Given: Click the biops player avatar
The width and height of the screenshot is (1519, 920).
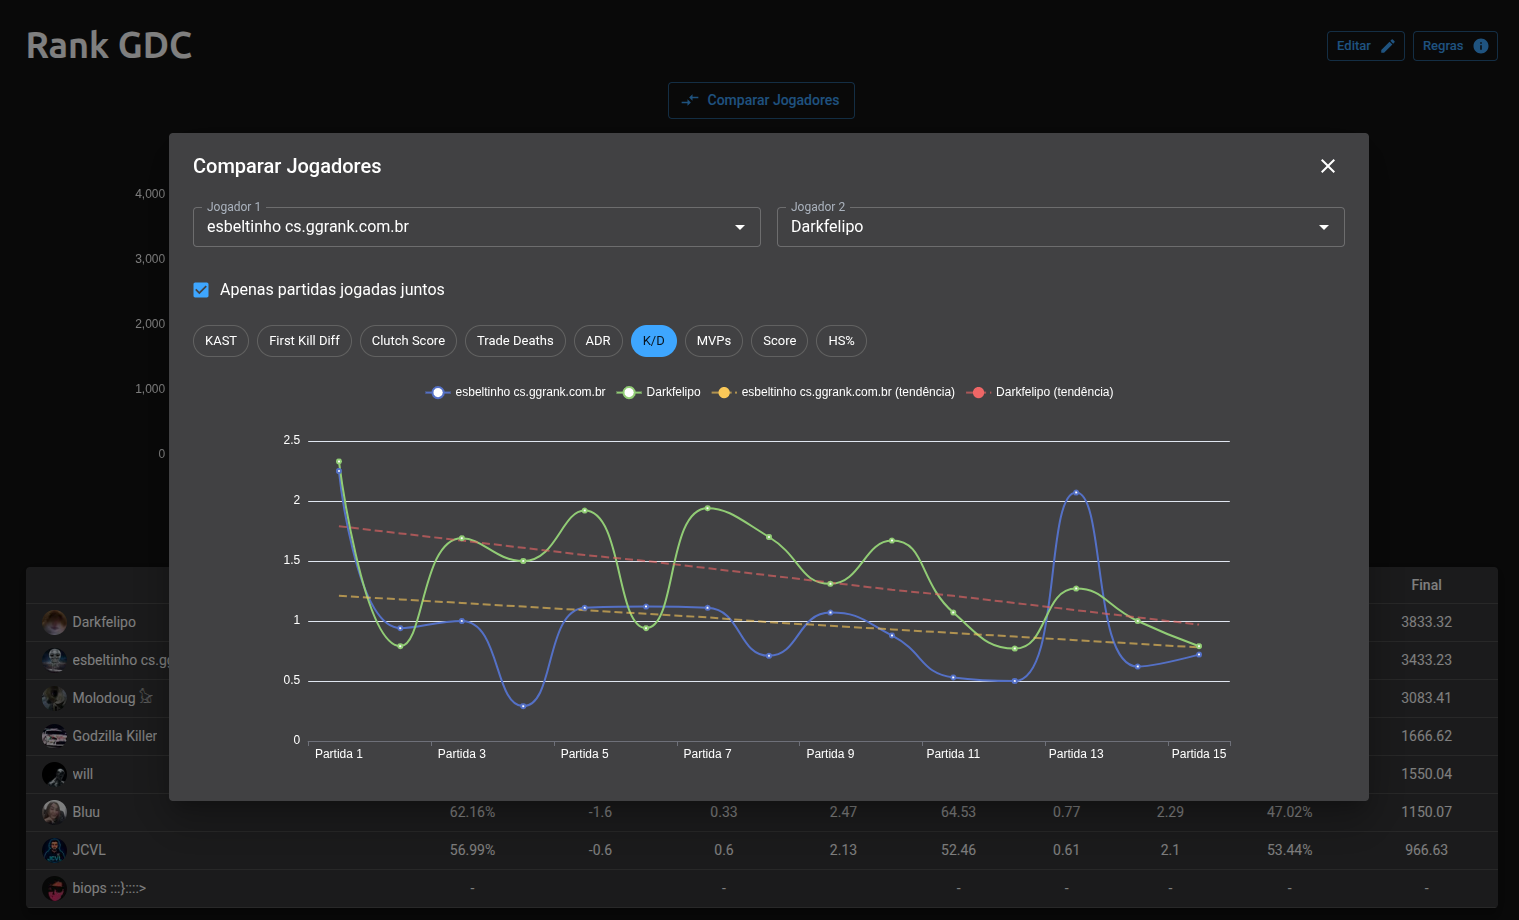Looking at the screenshot, I should [54, 888].
